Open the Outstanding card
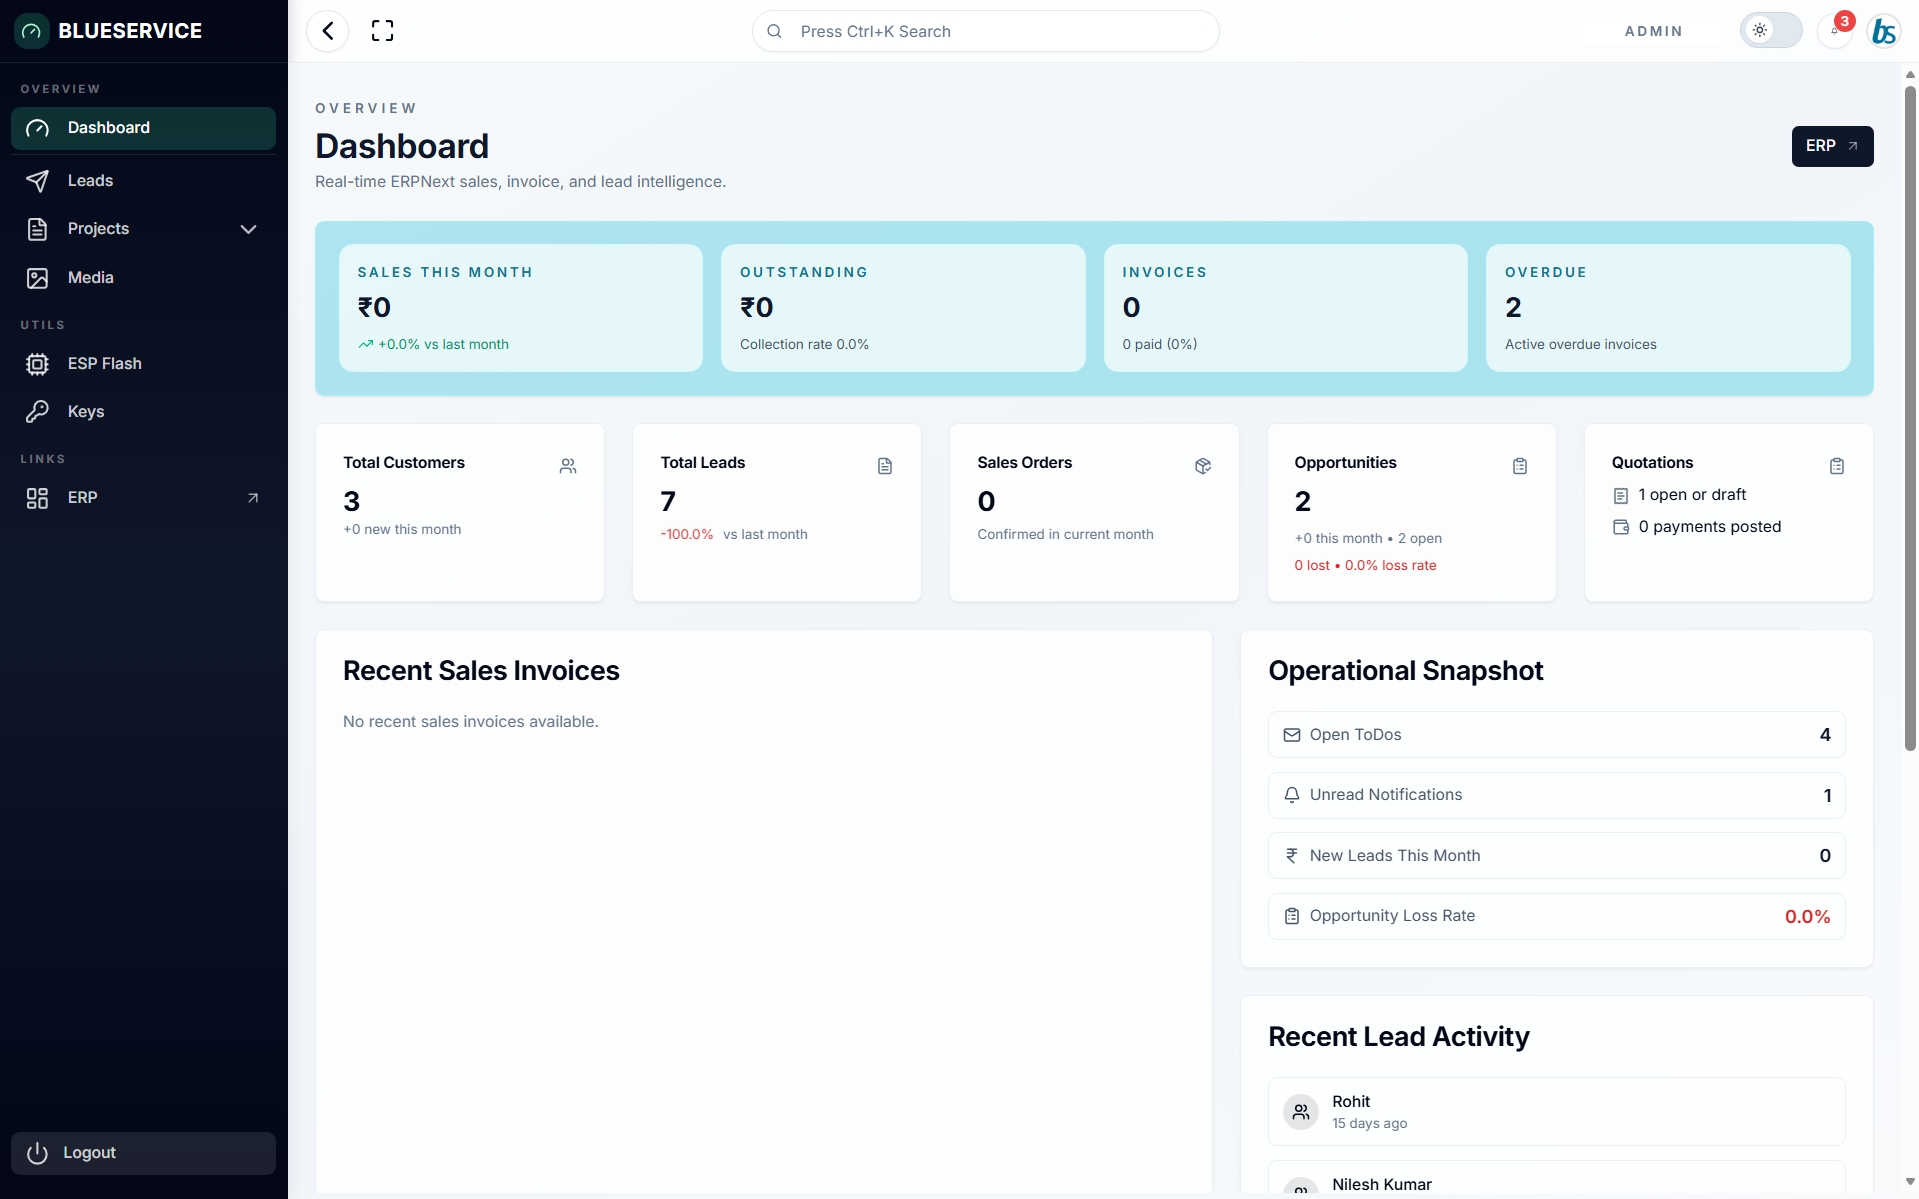Screen dimensions: 1919x1199 pyautogui.click(x=903, y=308)
